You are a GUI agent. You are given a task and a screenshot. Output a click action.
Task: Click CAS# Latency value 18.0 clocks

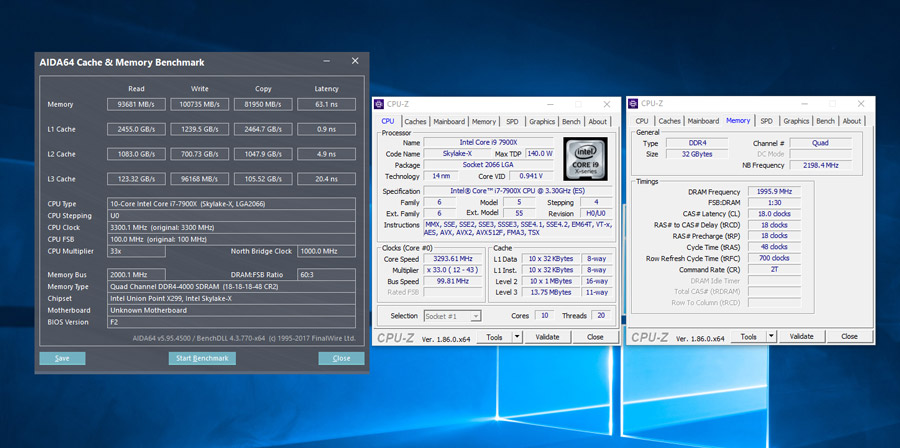pyautogui.click(x=774, y=213)
